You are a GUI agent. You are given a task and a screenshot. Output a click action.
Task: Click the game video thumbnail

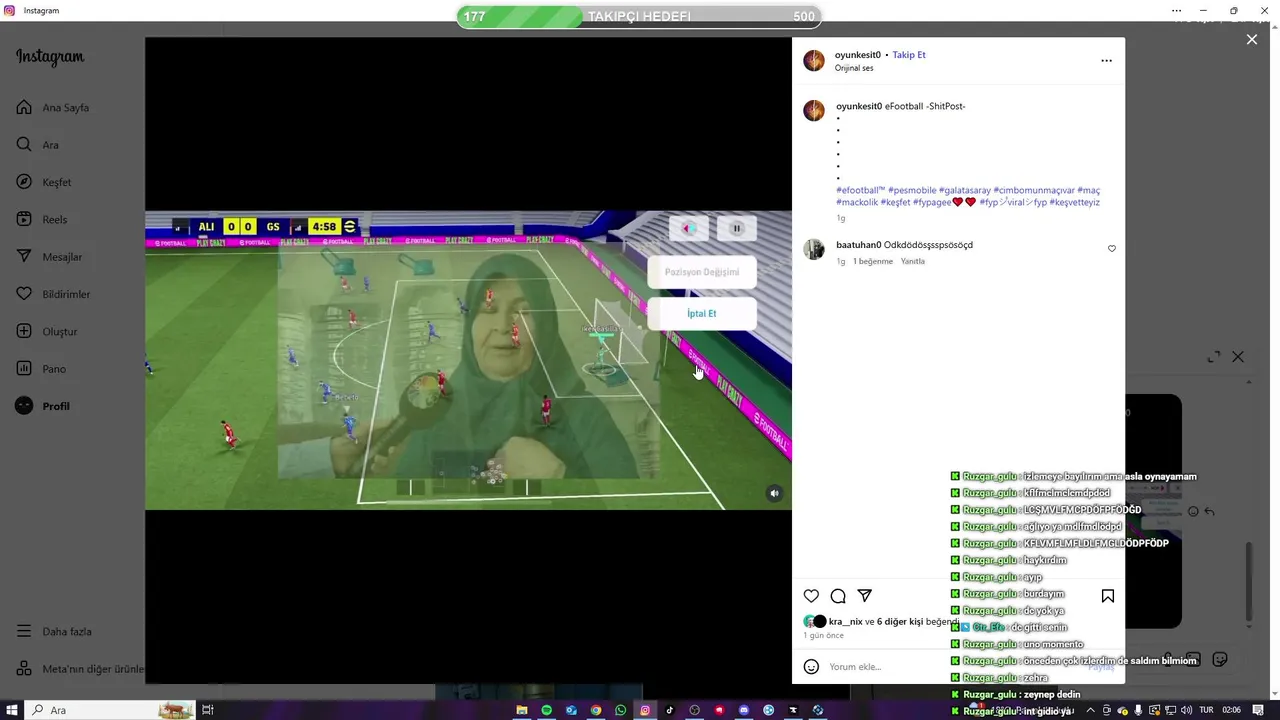(468, 360)
